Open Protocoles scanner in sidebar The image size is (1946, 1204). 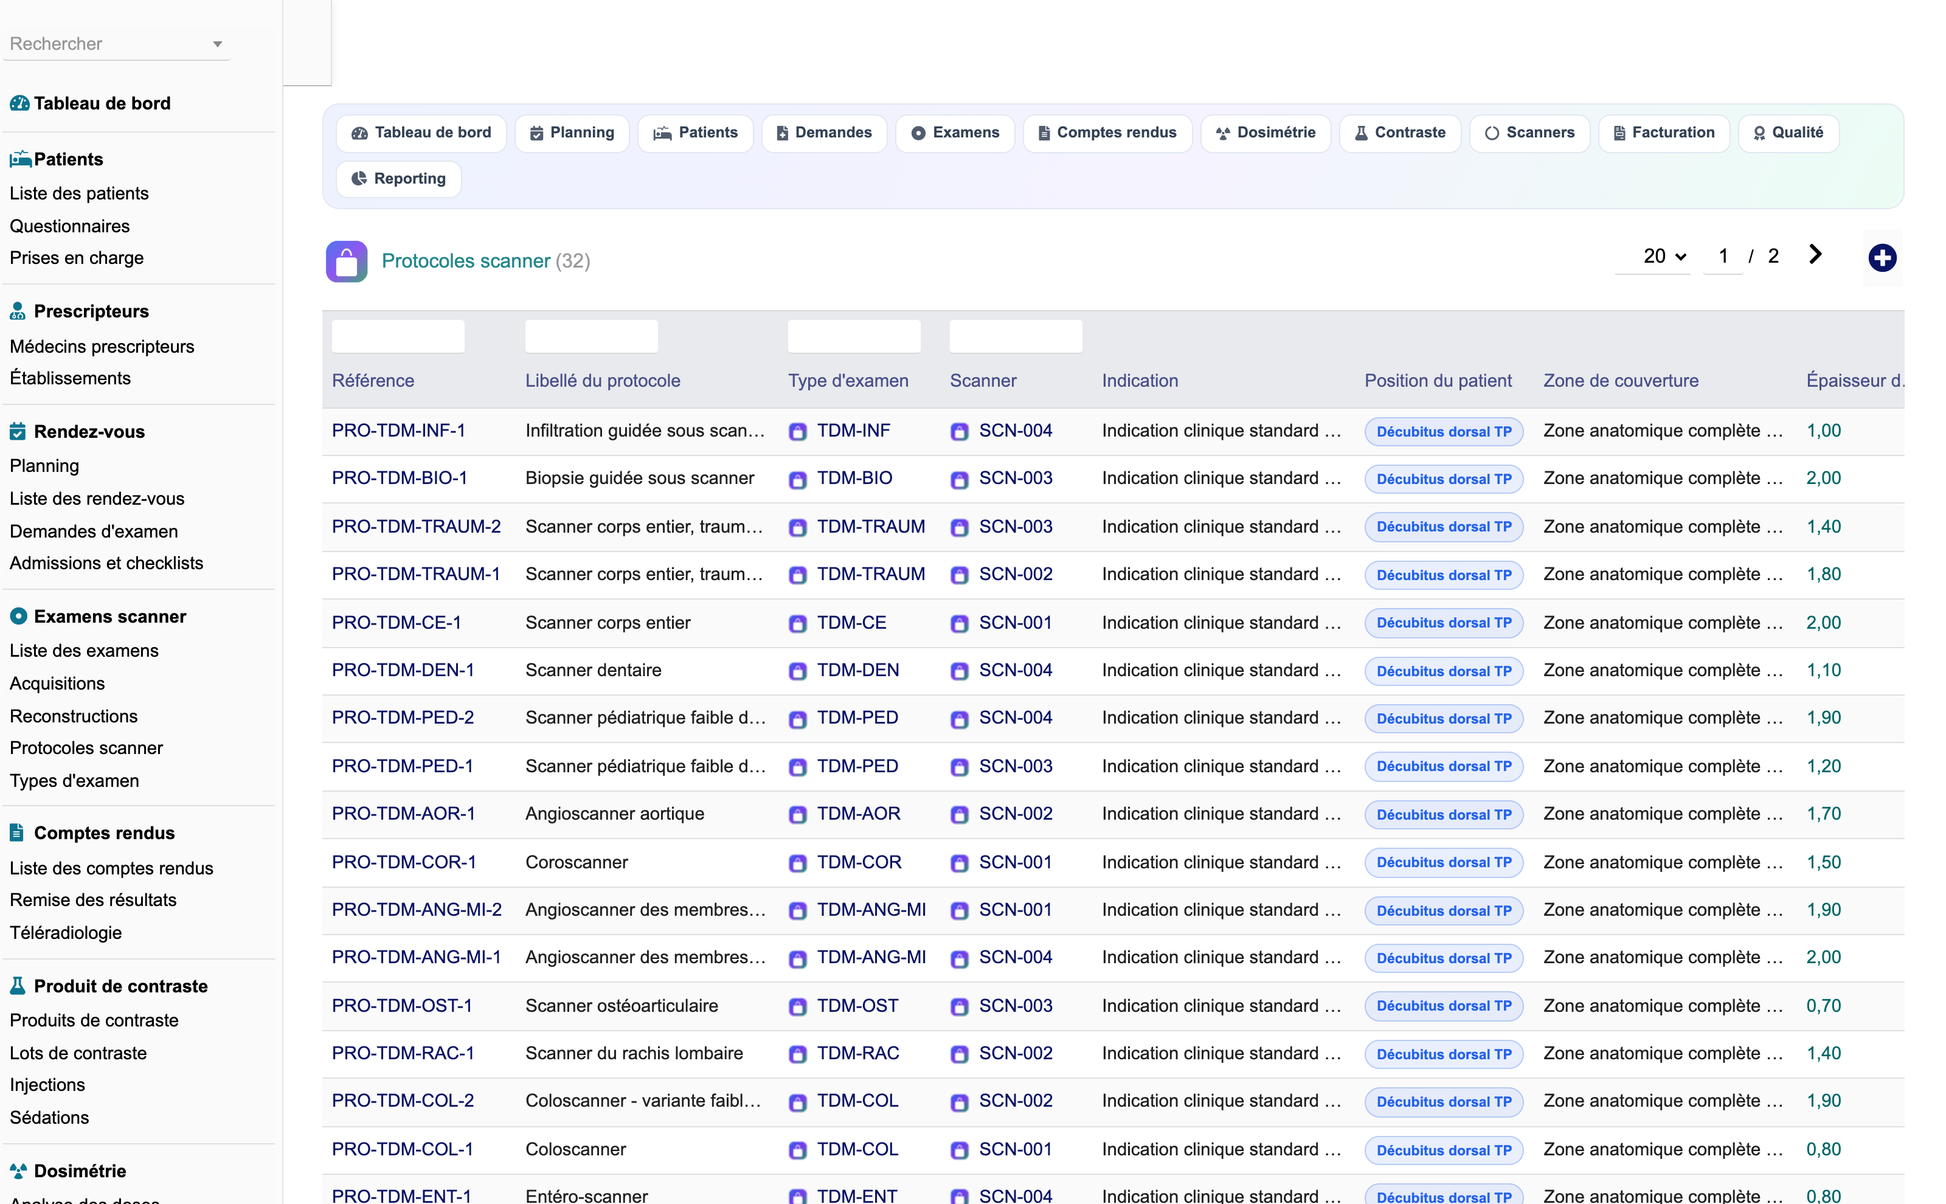[86, 748]
